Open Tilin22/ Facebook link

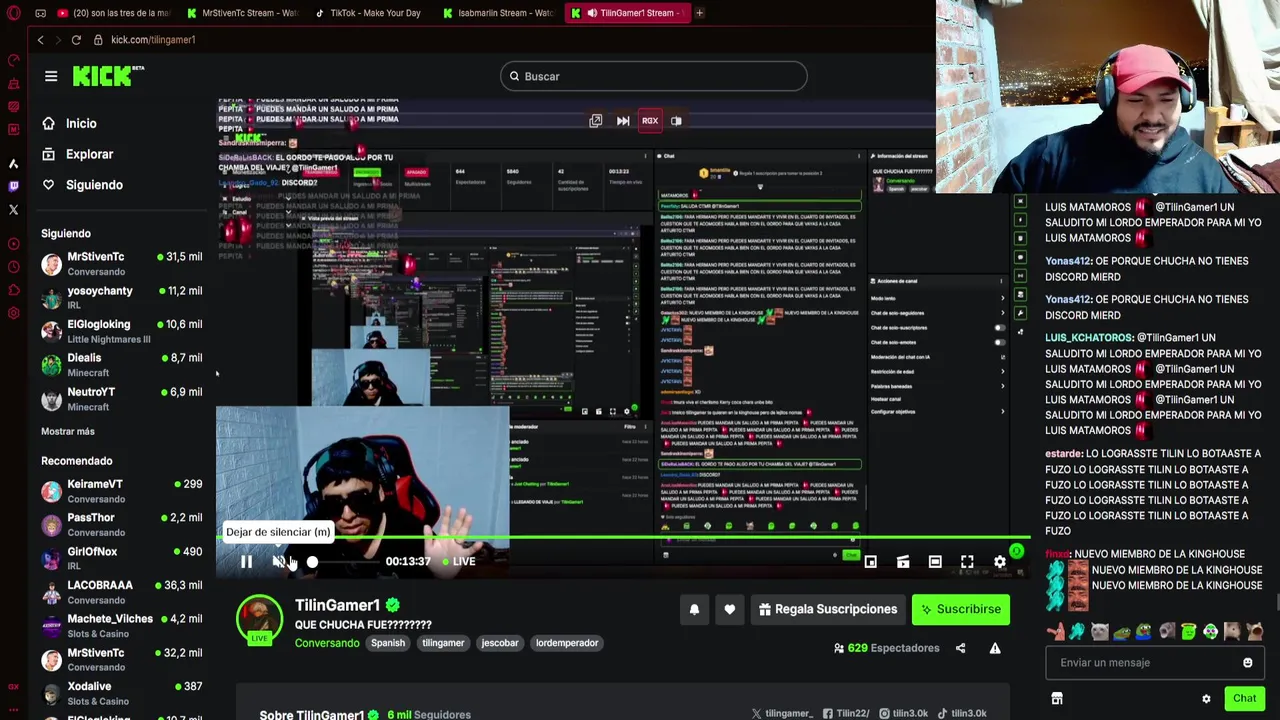(x=847, y=713)
